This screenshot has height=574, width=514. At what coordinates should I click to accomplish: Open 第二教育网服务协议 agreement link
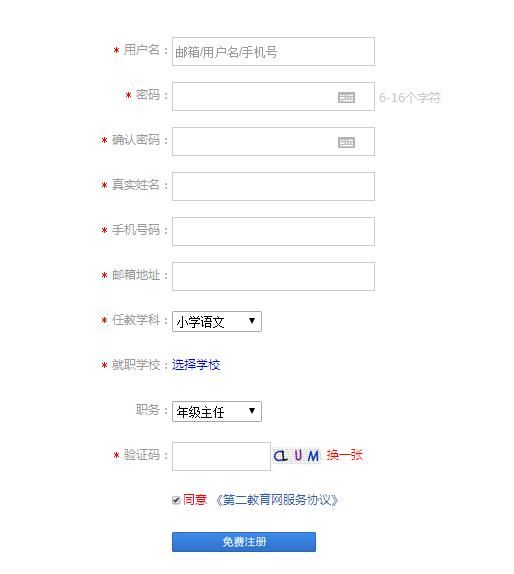click(276, 500)
